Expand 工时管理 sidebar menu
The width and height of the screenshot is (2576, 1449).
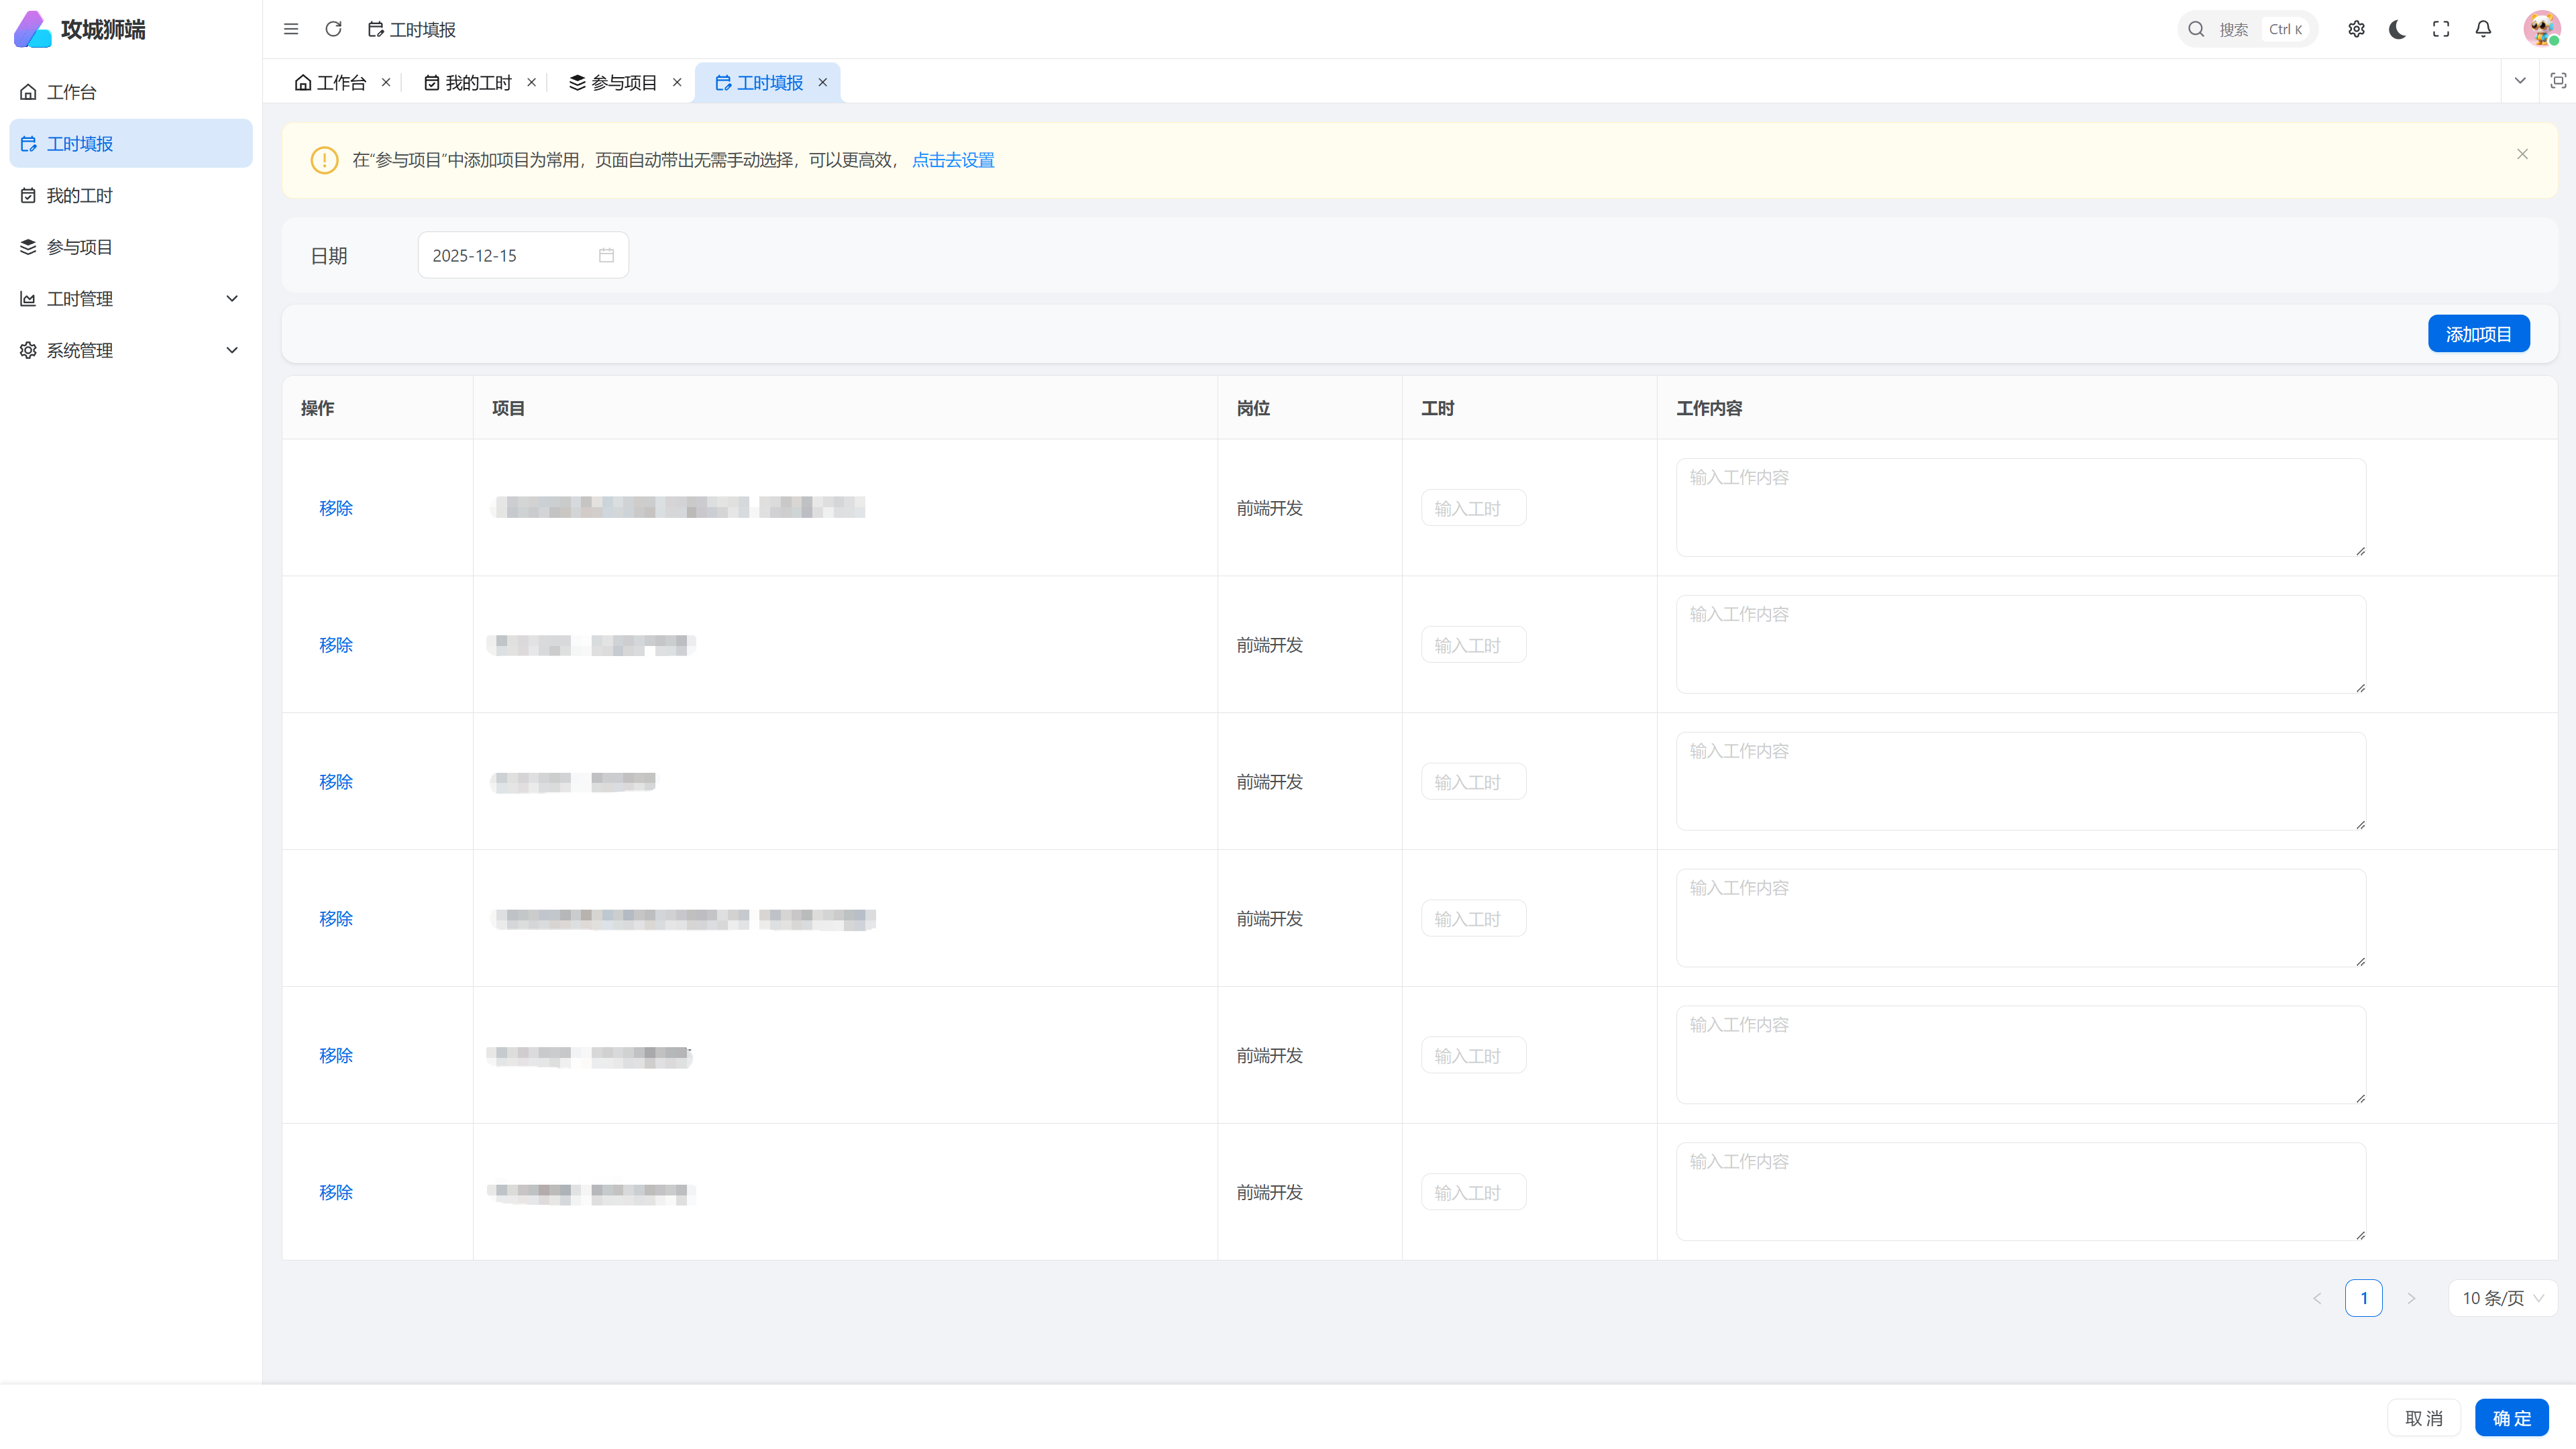click(130, 298)
